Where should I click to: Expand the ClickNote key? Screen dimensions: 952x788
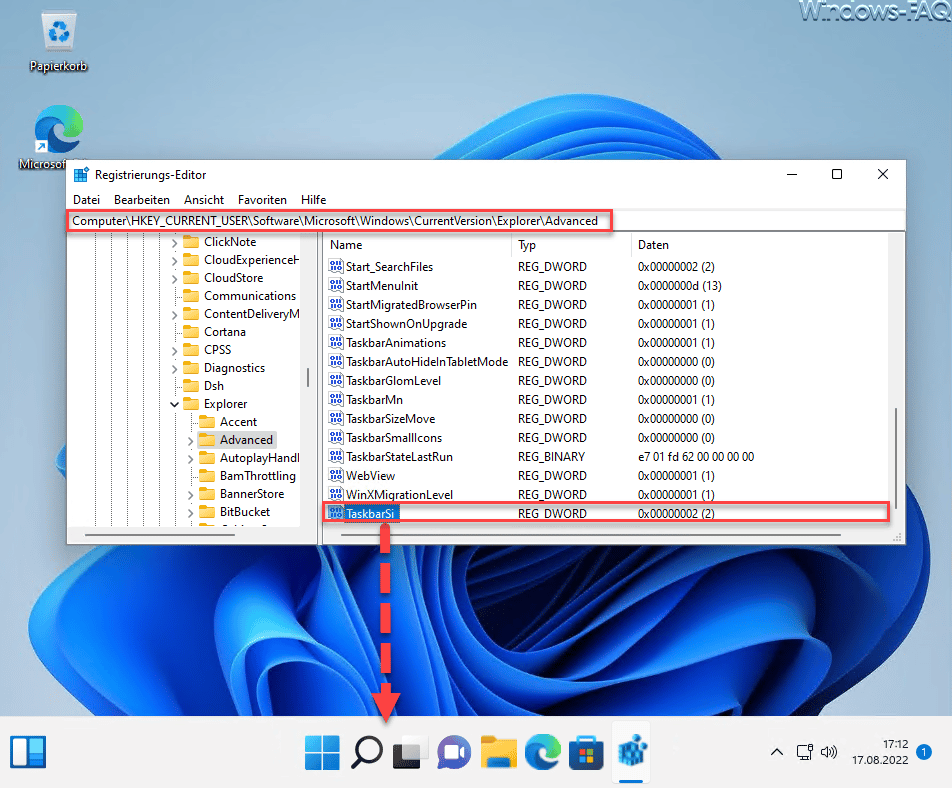click(175, 243)
